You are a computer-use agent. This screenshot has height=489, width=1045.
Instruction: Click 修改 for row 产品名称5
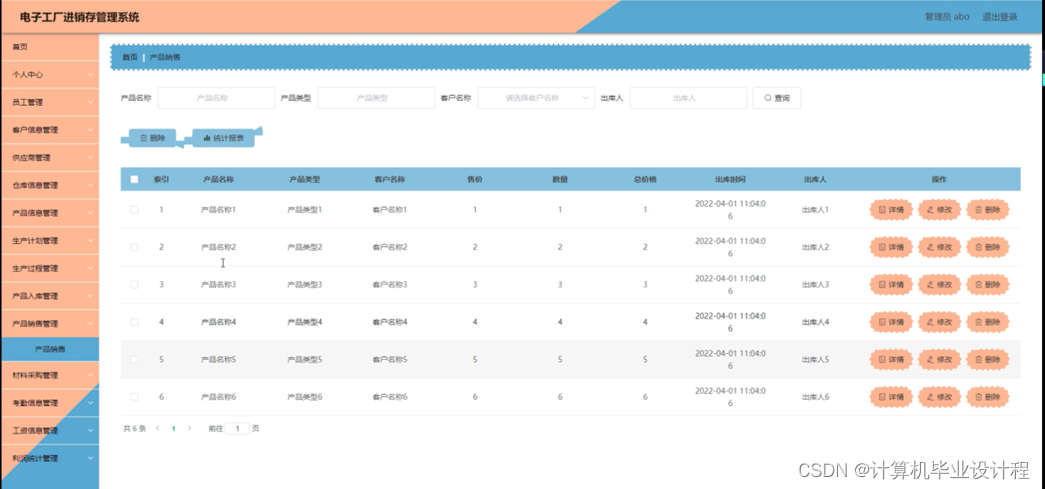click(x=940, y=360)
